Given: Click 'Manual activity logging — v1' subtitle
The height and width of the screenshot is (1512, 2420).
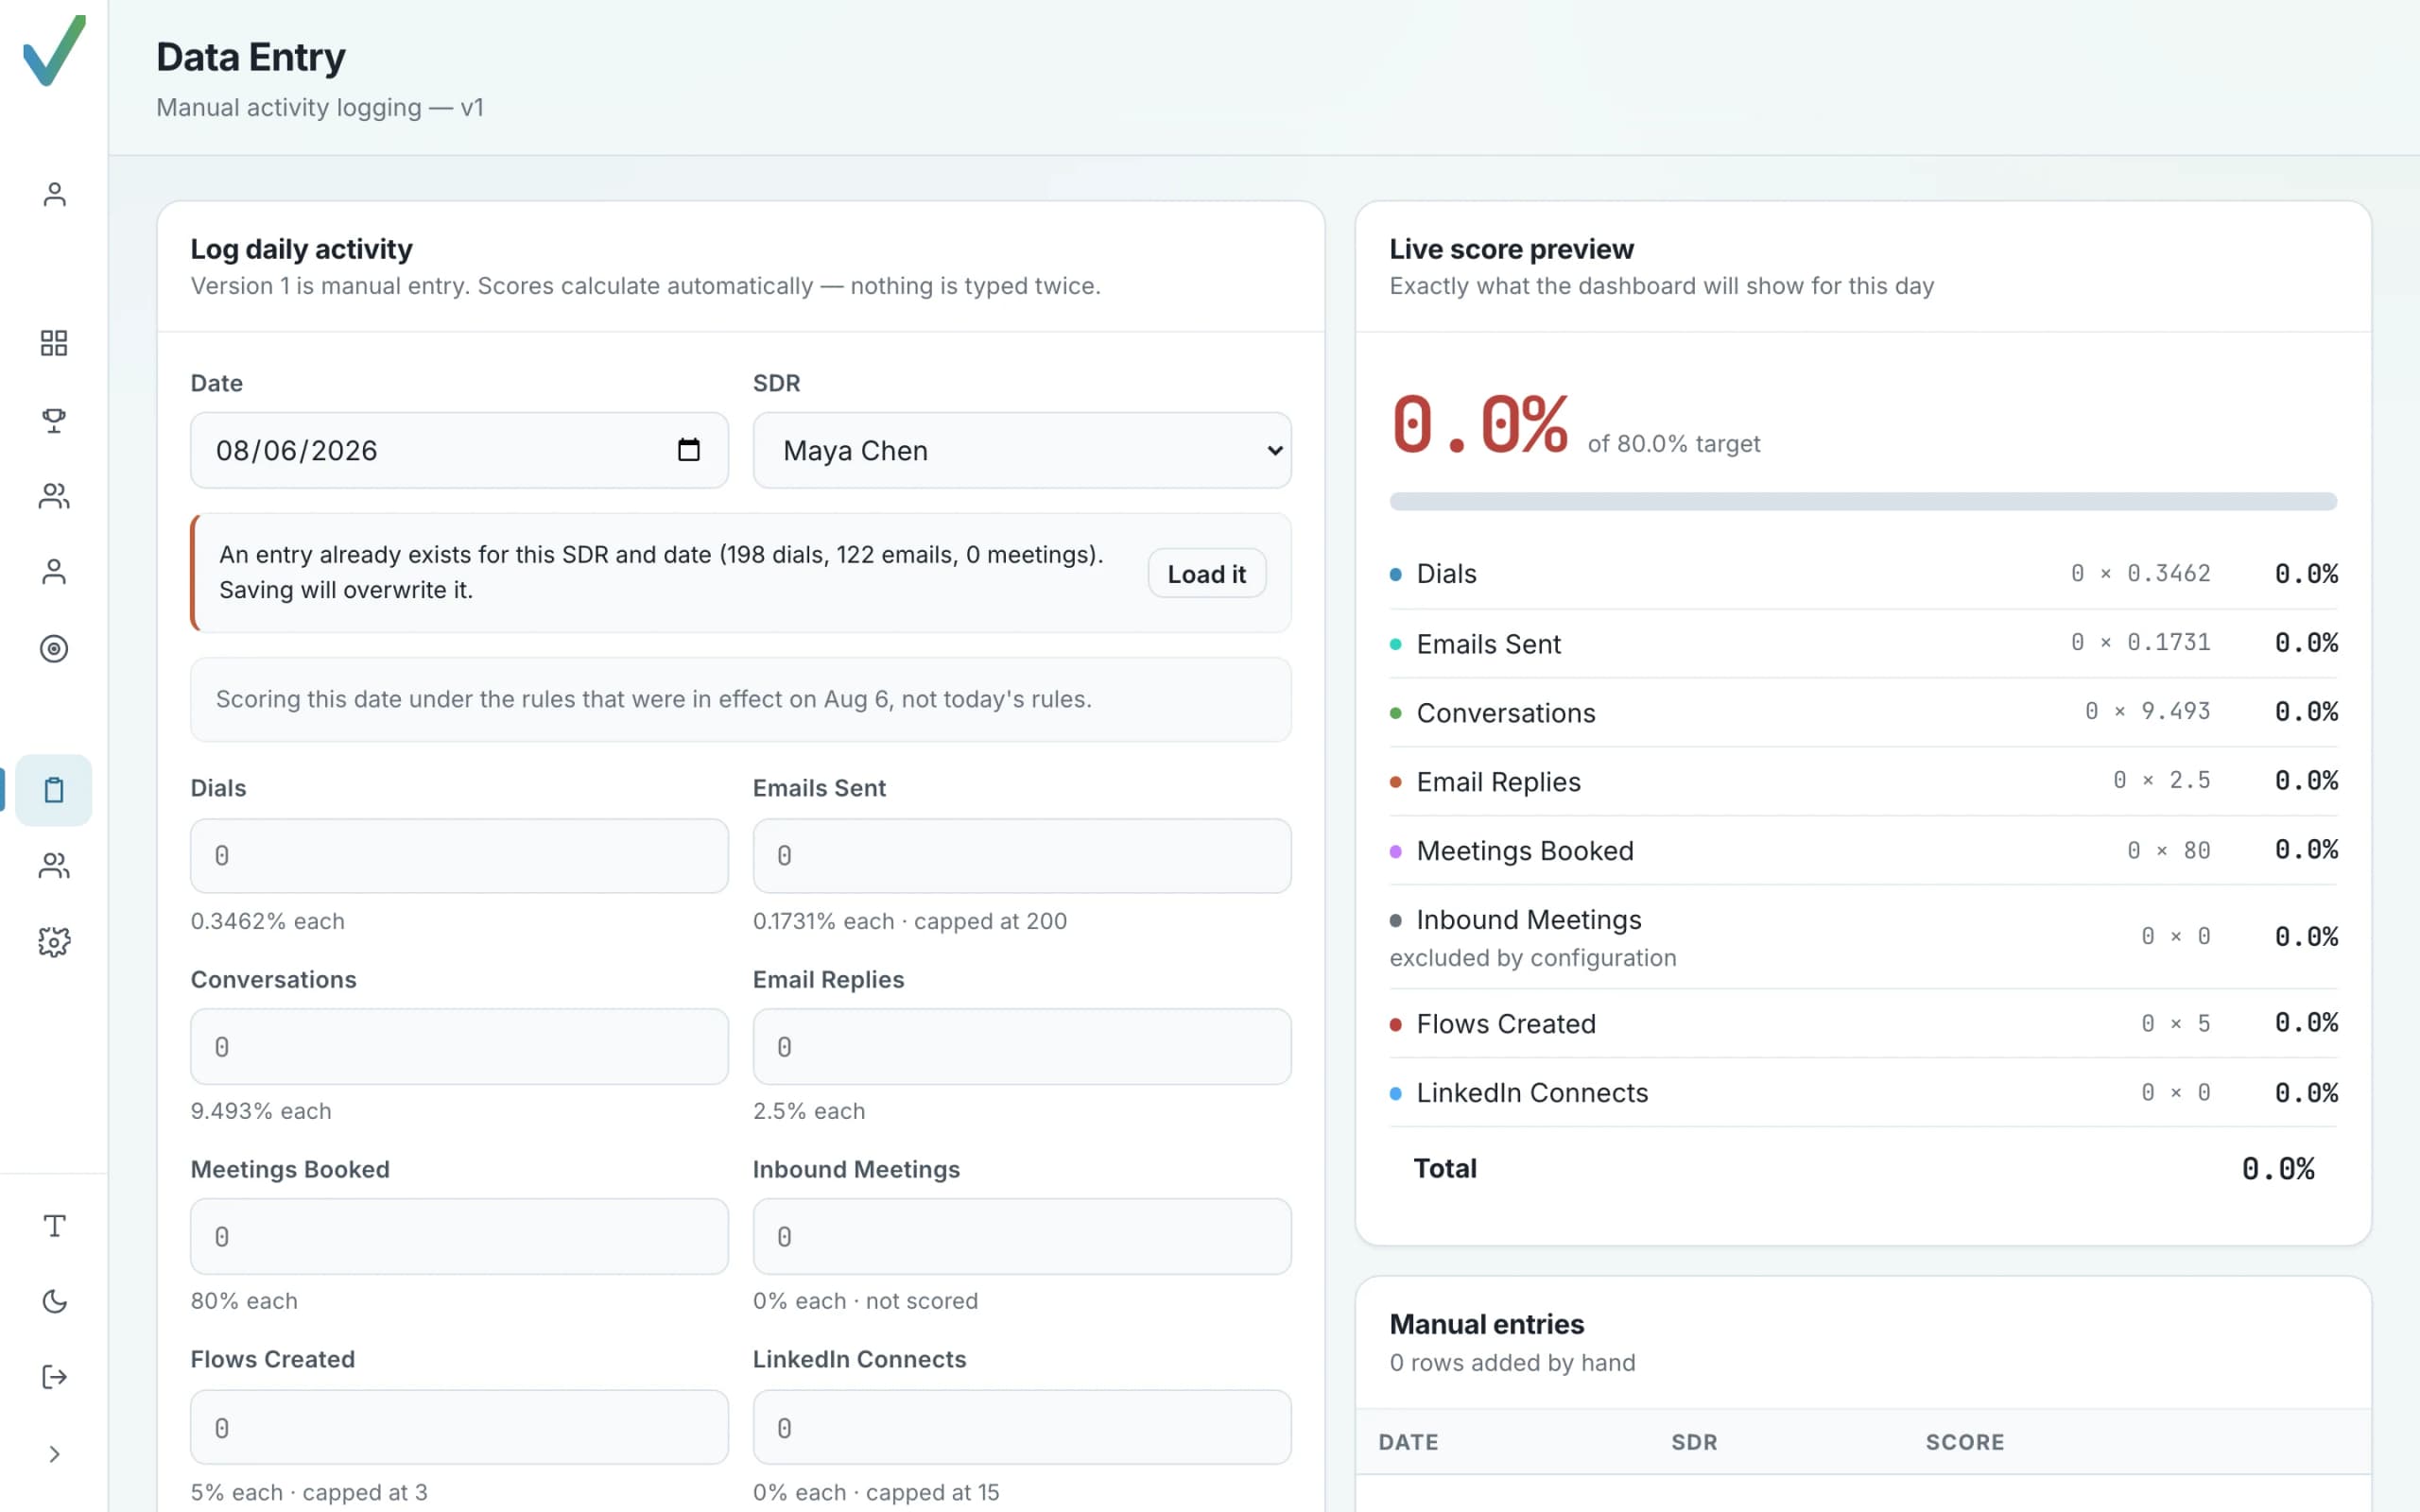Looking at the screenshot, I should 320,107.
